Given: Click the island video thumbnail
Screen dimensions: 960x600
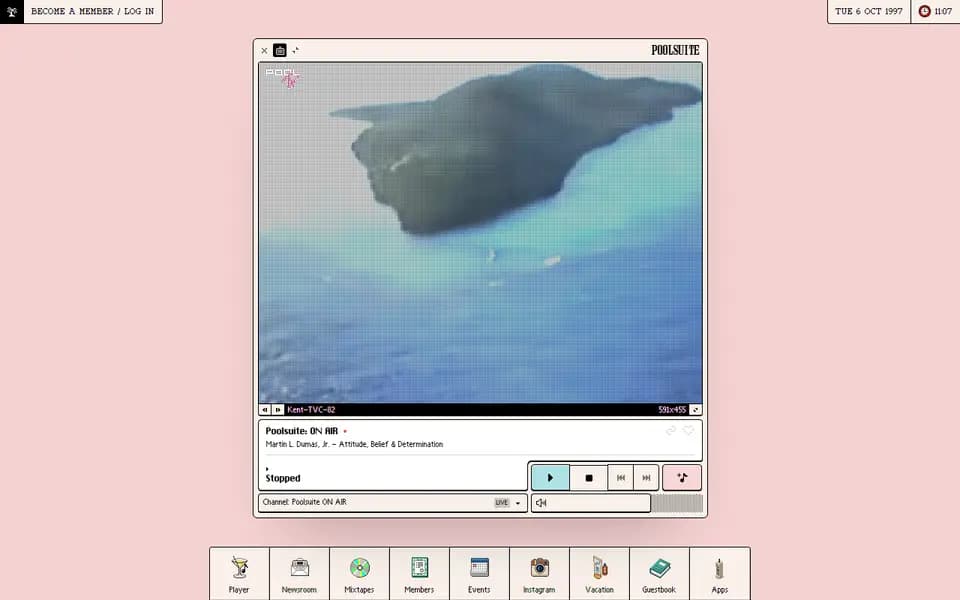Looking at the screenshot, I should [481, 233].
